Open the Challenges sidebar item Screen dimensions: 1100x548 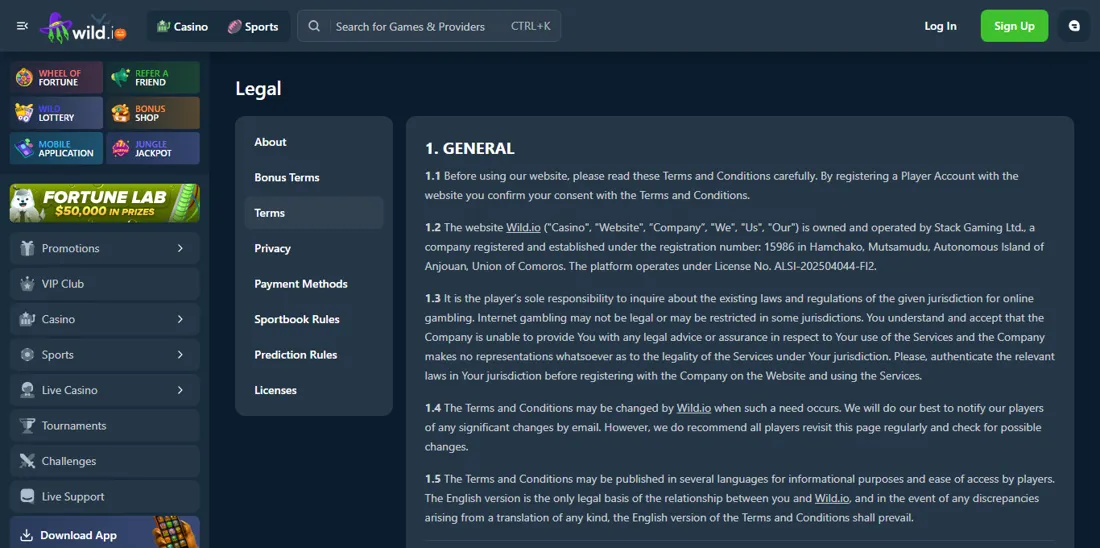105,461
